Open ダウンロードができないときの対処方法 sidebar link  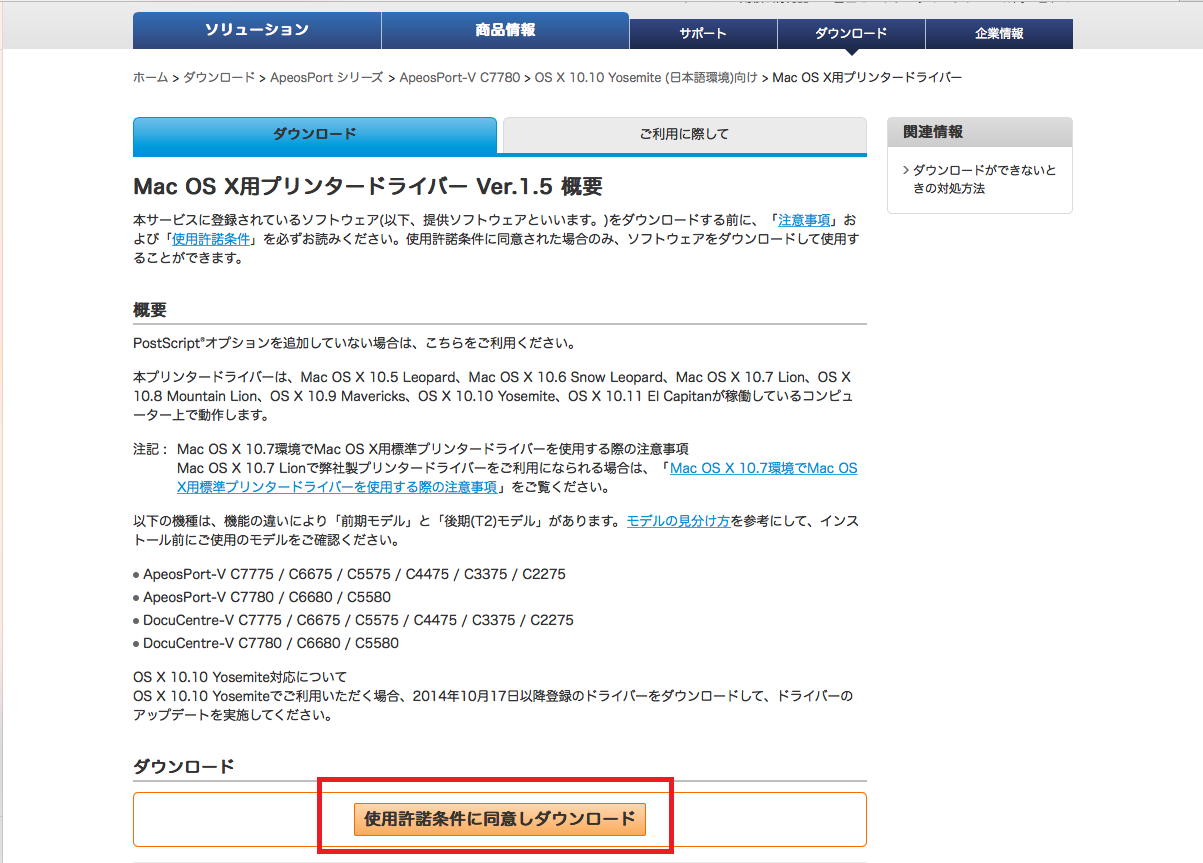pyautogui.click(x=984, y=179)
